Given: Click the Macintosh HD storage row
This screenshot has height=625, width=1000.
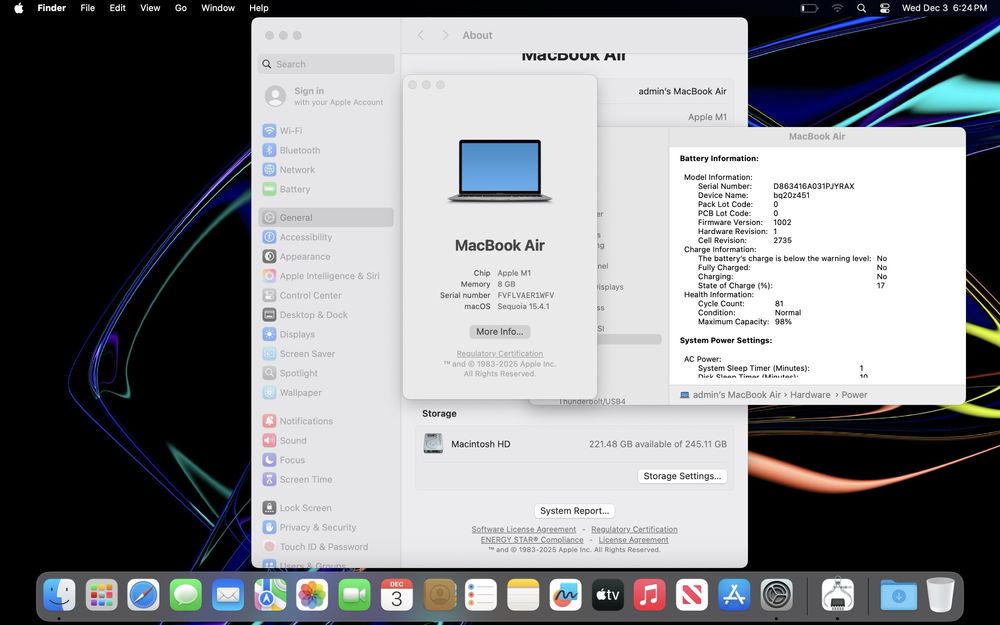Looking at the screenshot, I should [x=574, y=444].
